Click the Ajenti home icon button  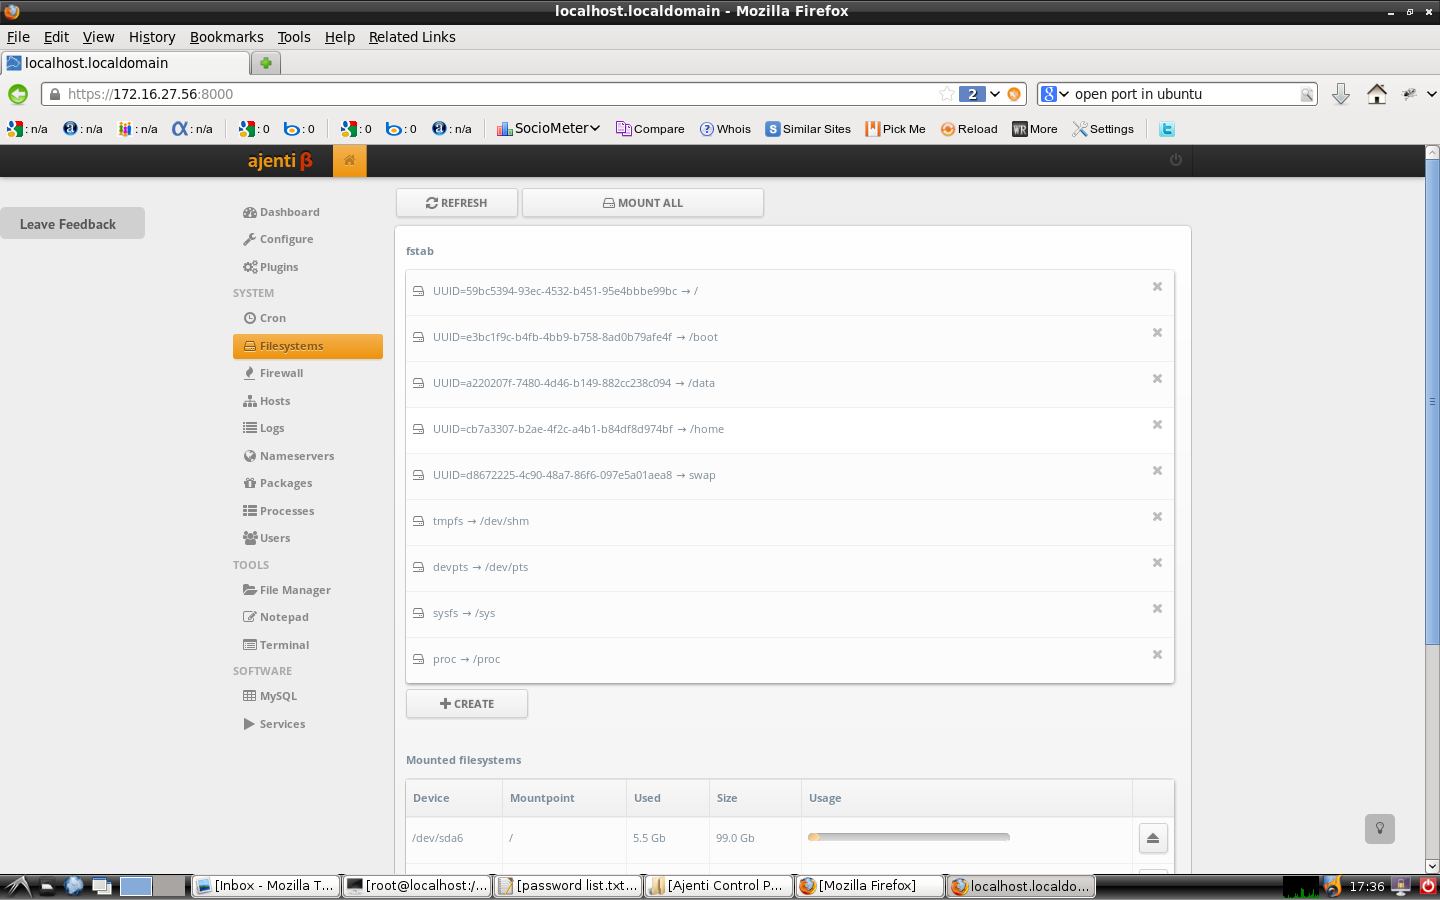tap(350, 161)
